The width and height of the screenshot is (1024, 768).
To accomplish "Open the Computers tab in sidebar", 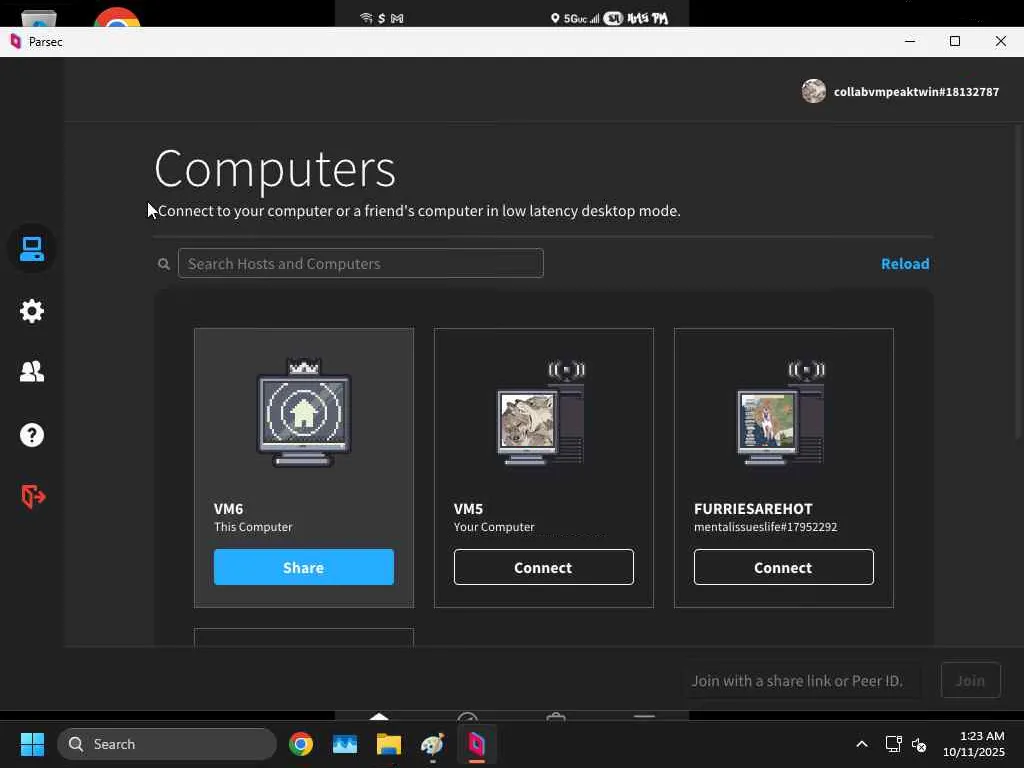I will point(31,249).
